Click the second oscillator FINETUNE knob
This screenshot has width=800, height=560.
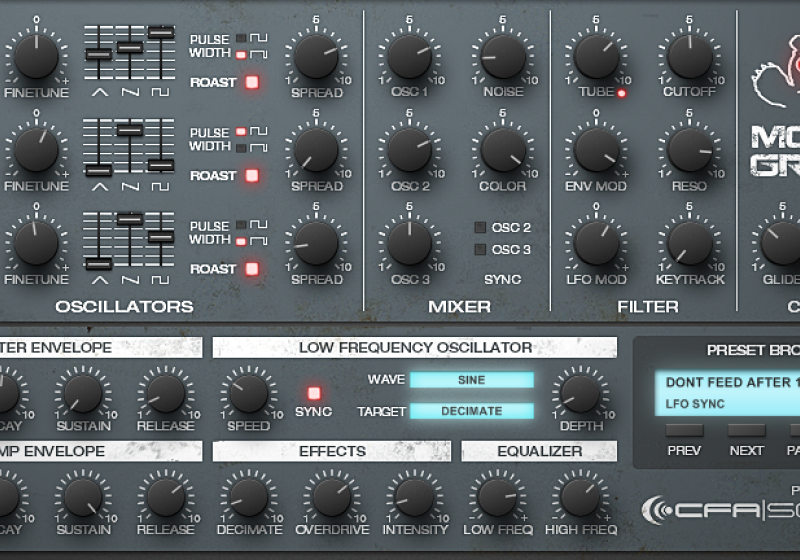pos(36,149)
